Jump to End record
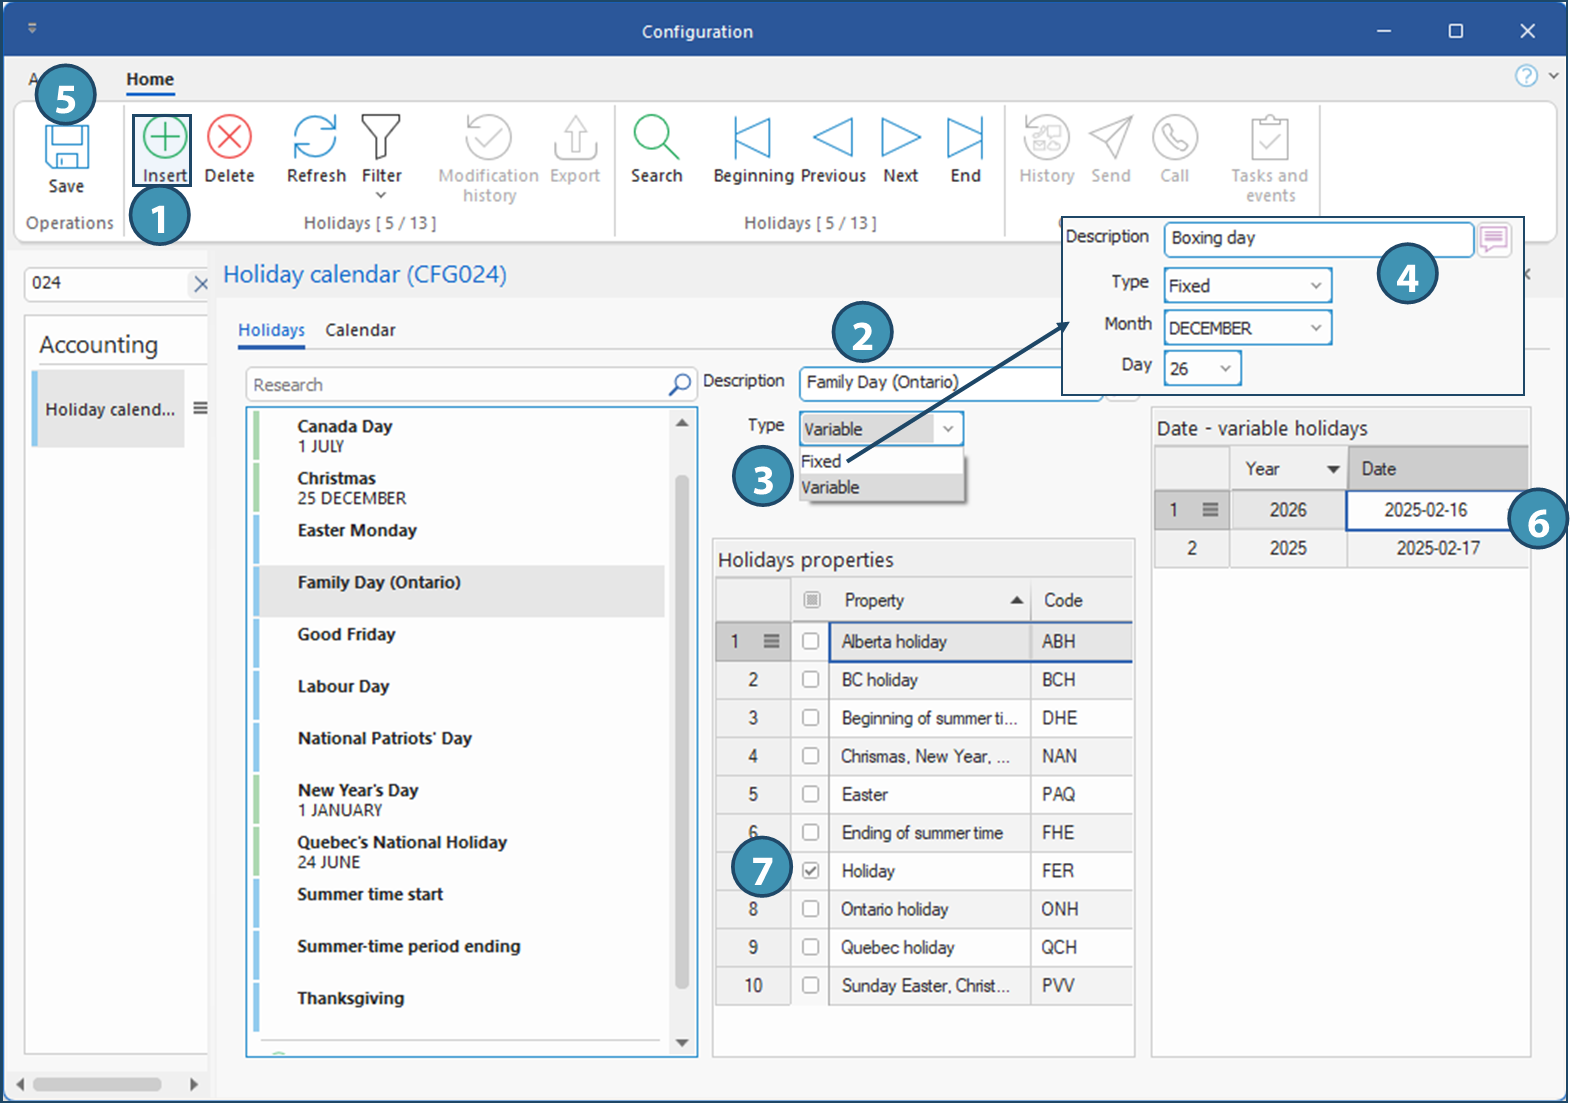 965,138
